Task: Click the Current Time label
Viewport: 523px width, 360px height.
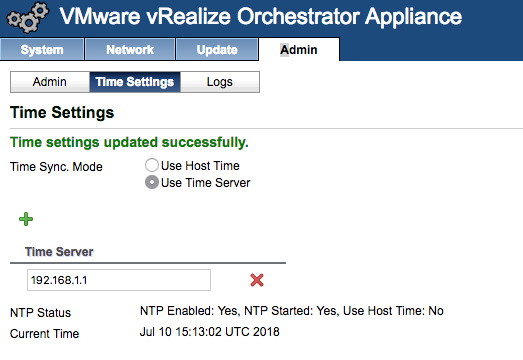Action: click(45, 333)
